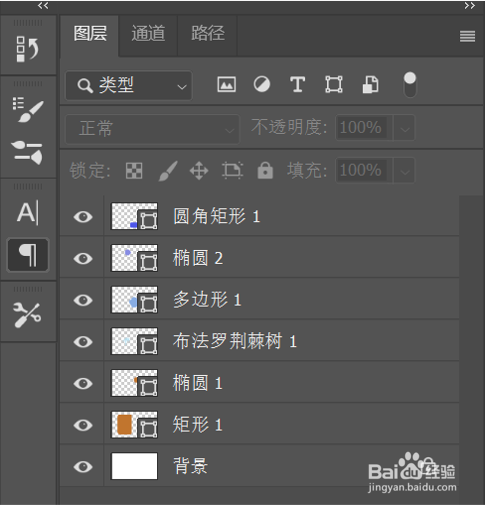Select layer name 圆角矩形 1
This screenshot has width=485, height=505.
tap(217, 217)
